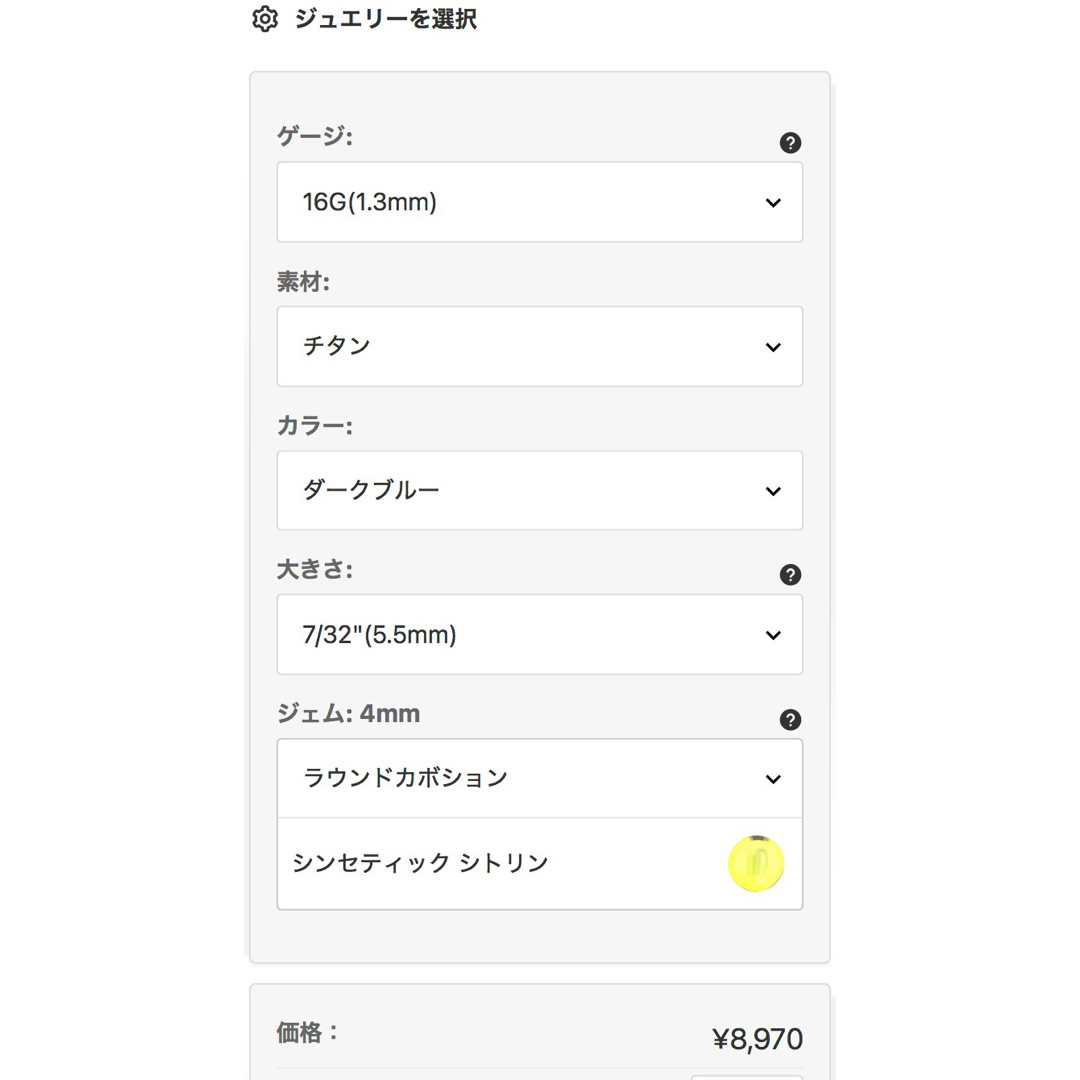Click the chevron arrow in the ダークブルー field
This screenshot has width=1080, height=1080.
point(773,491)
